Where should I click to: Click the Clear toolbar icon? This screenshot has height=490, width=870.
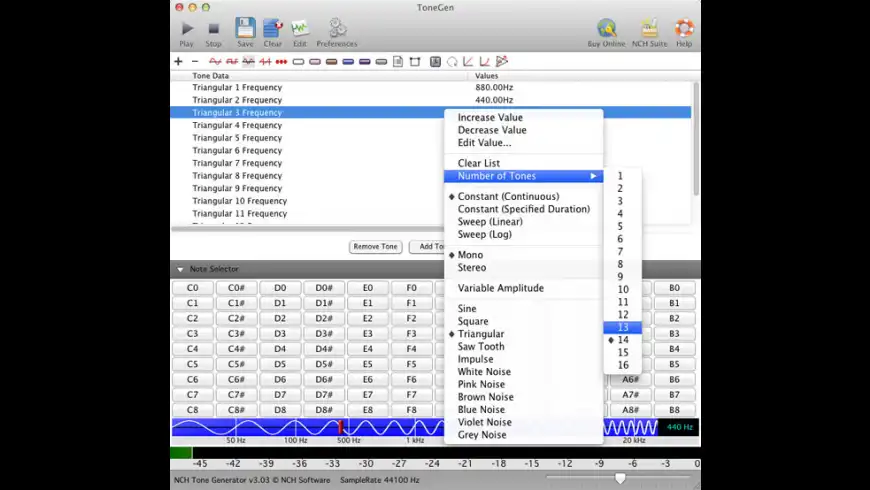[x=272, y=29]
